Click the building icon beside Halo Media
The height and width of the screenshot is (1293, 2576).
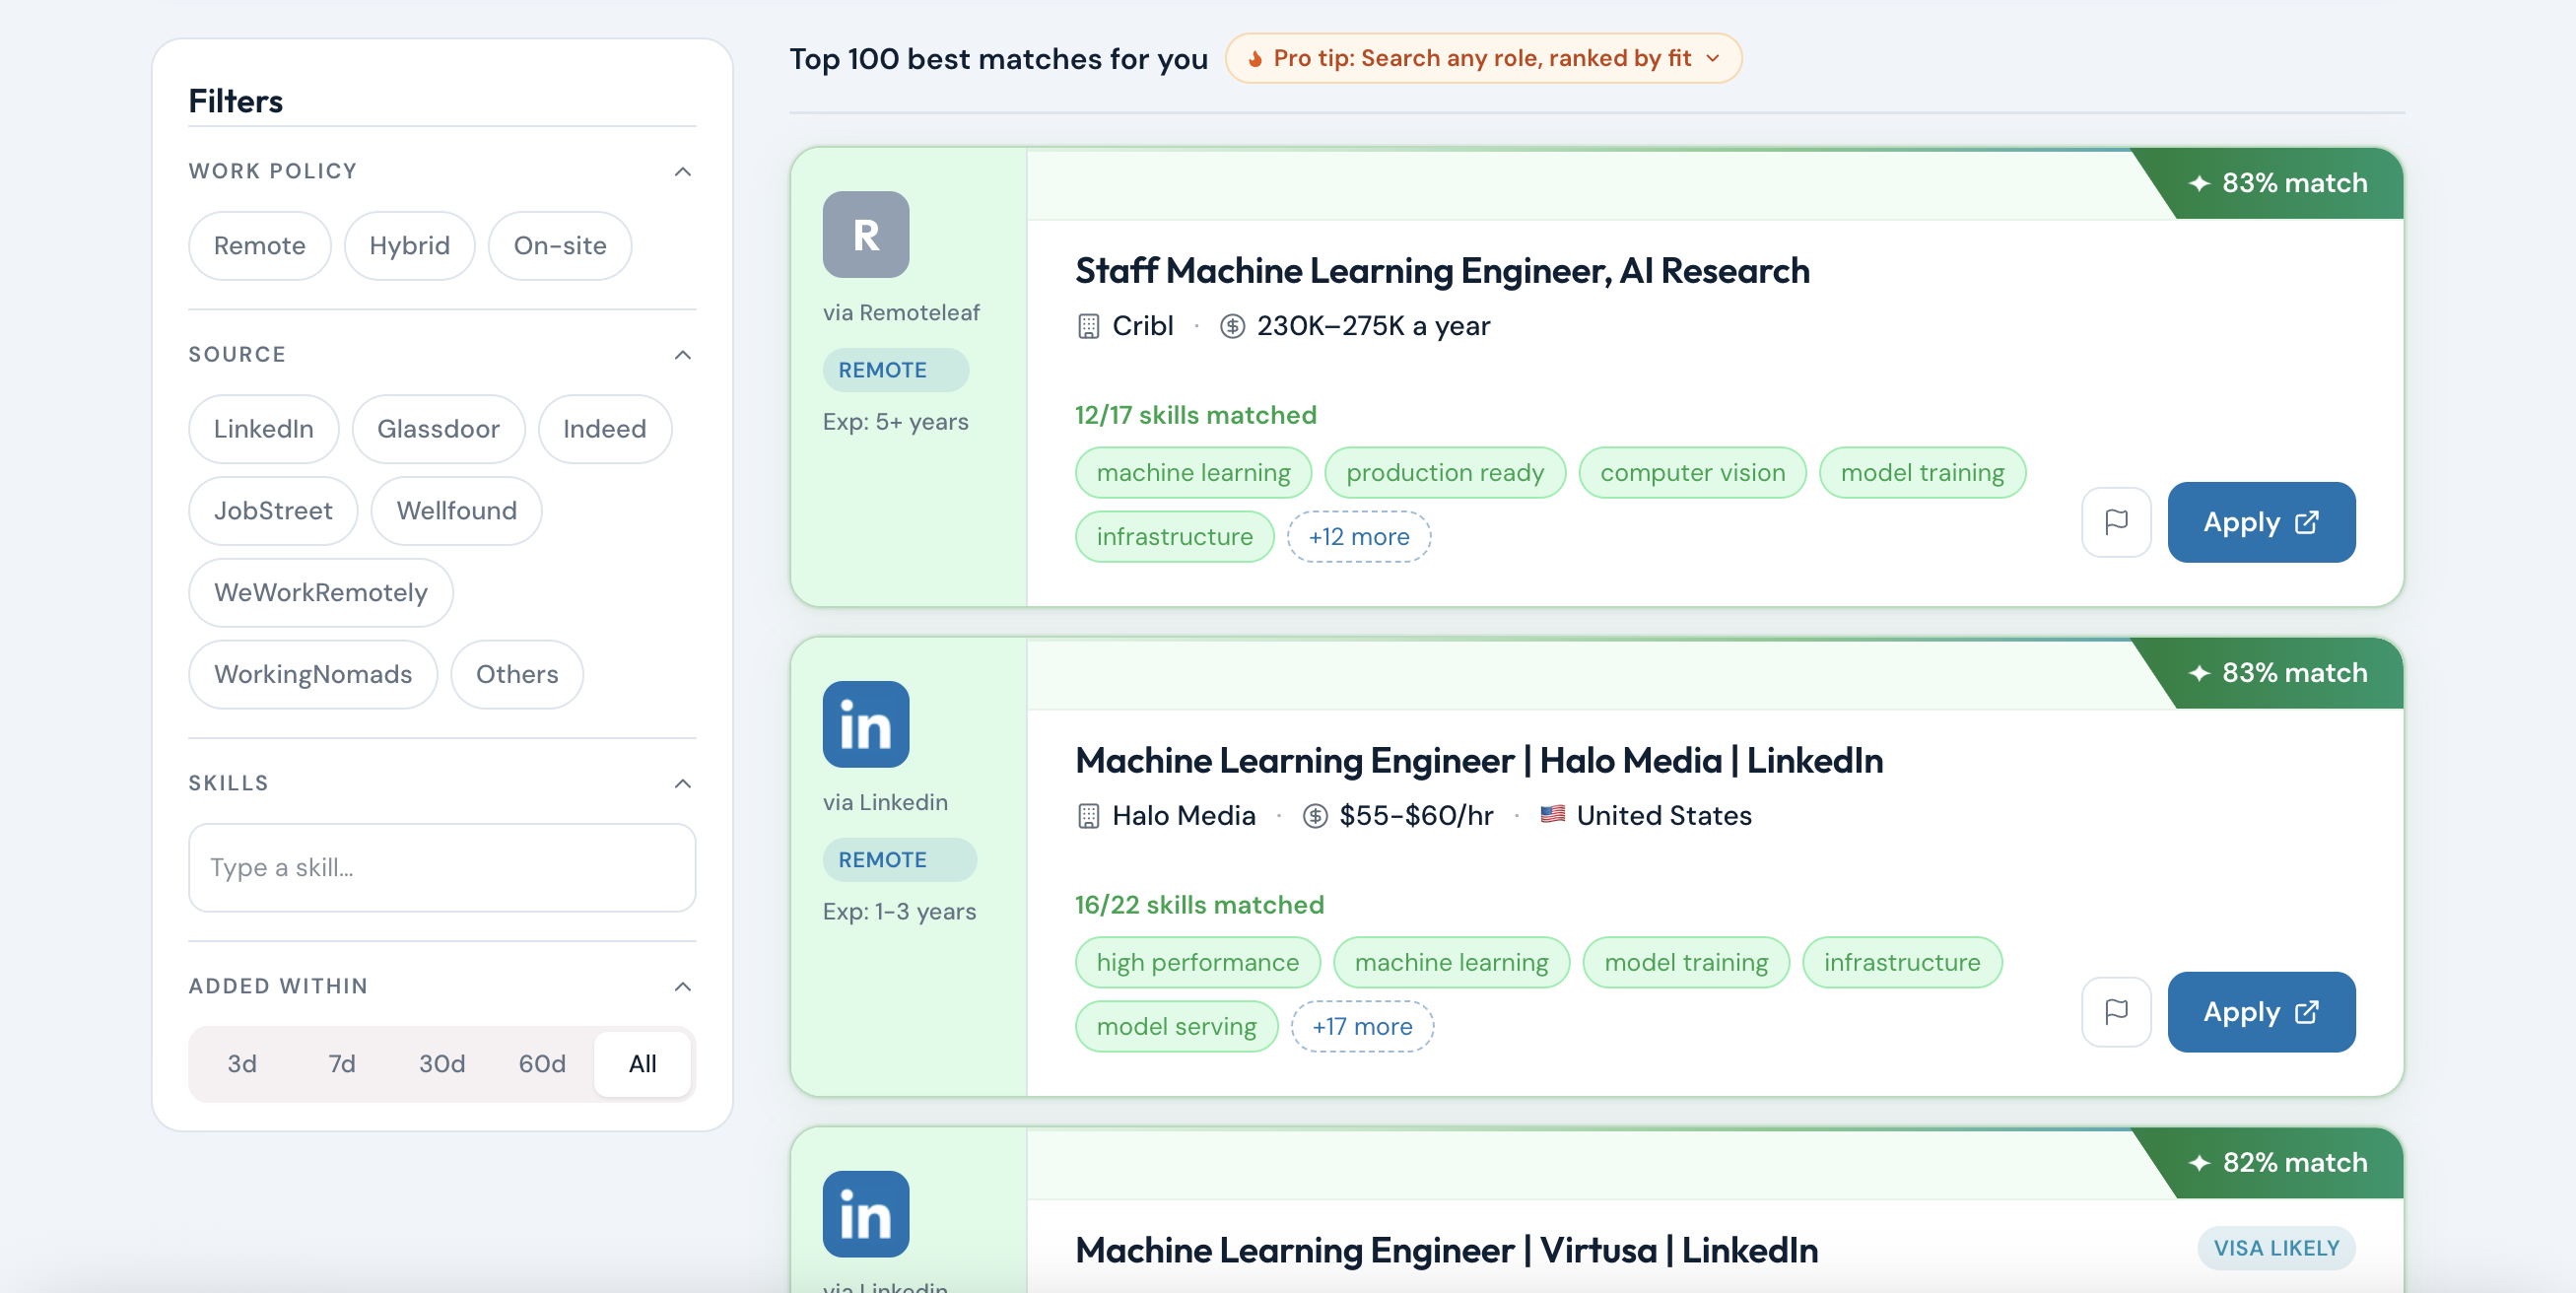click(x=1088, y=816)
